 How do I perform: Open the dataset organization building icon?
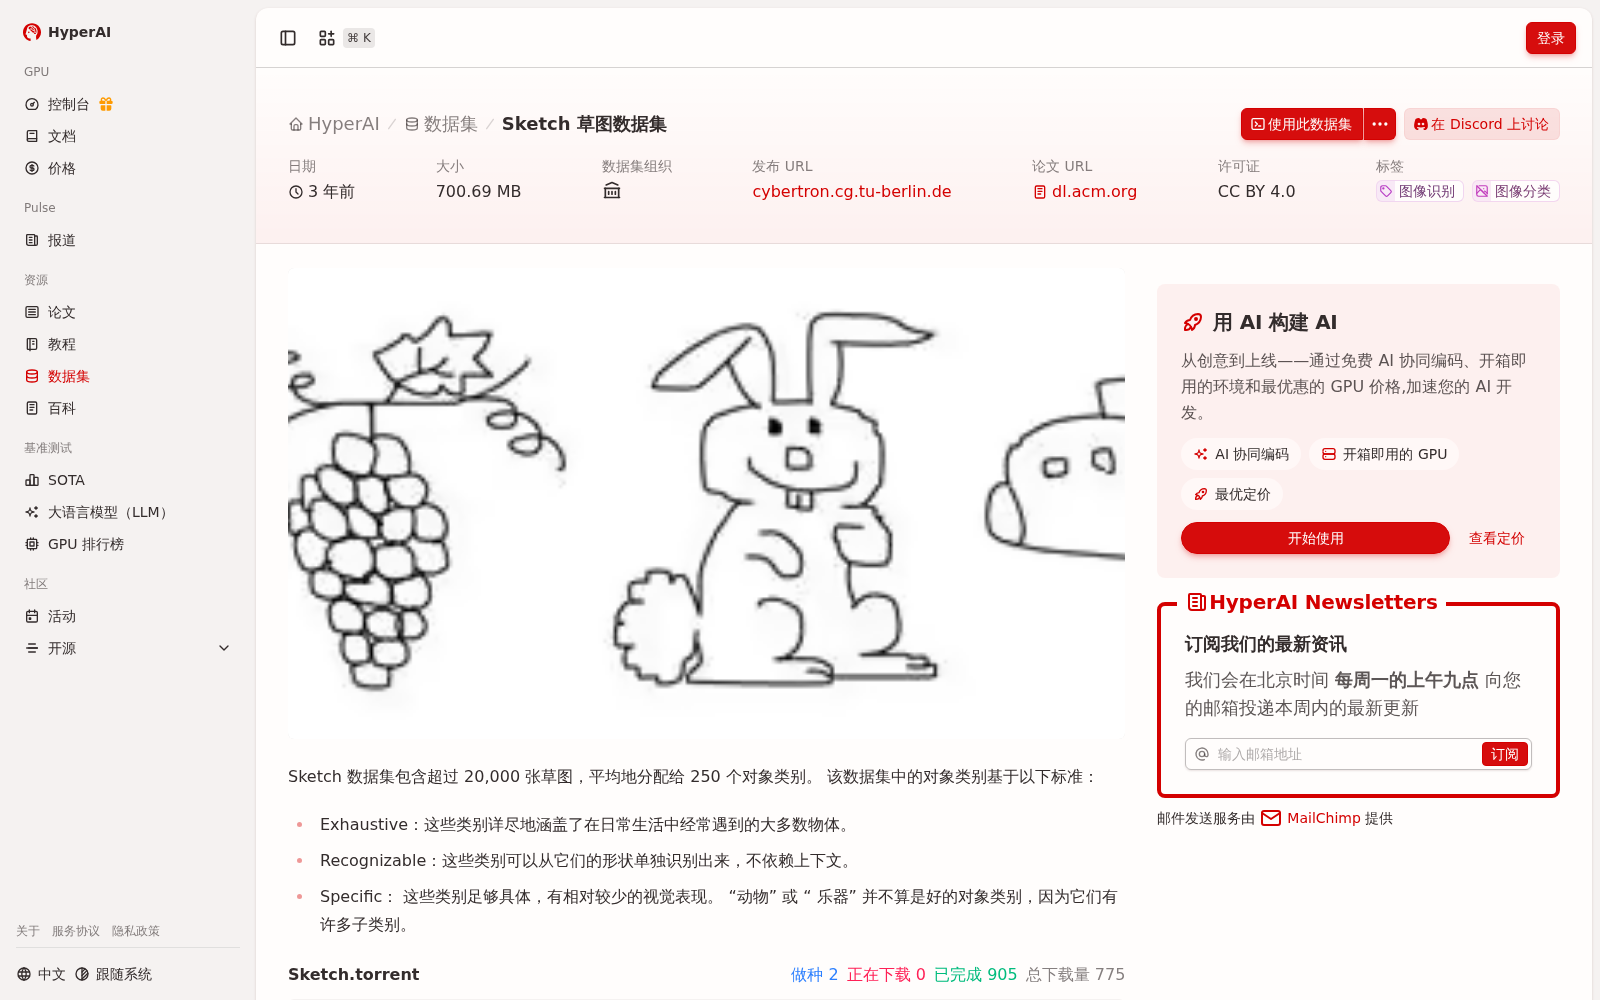[x=612, y=191]
